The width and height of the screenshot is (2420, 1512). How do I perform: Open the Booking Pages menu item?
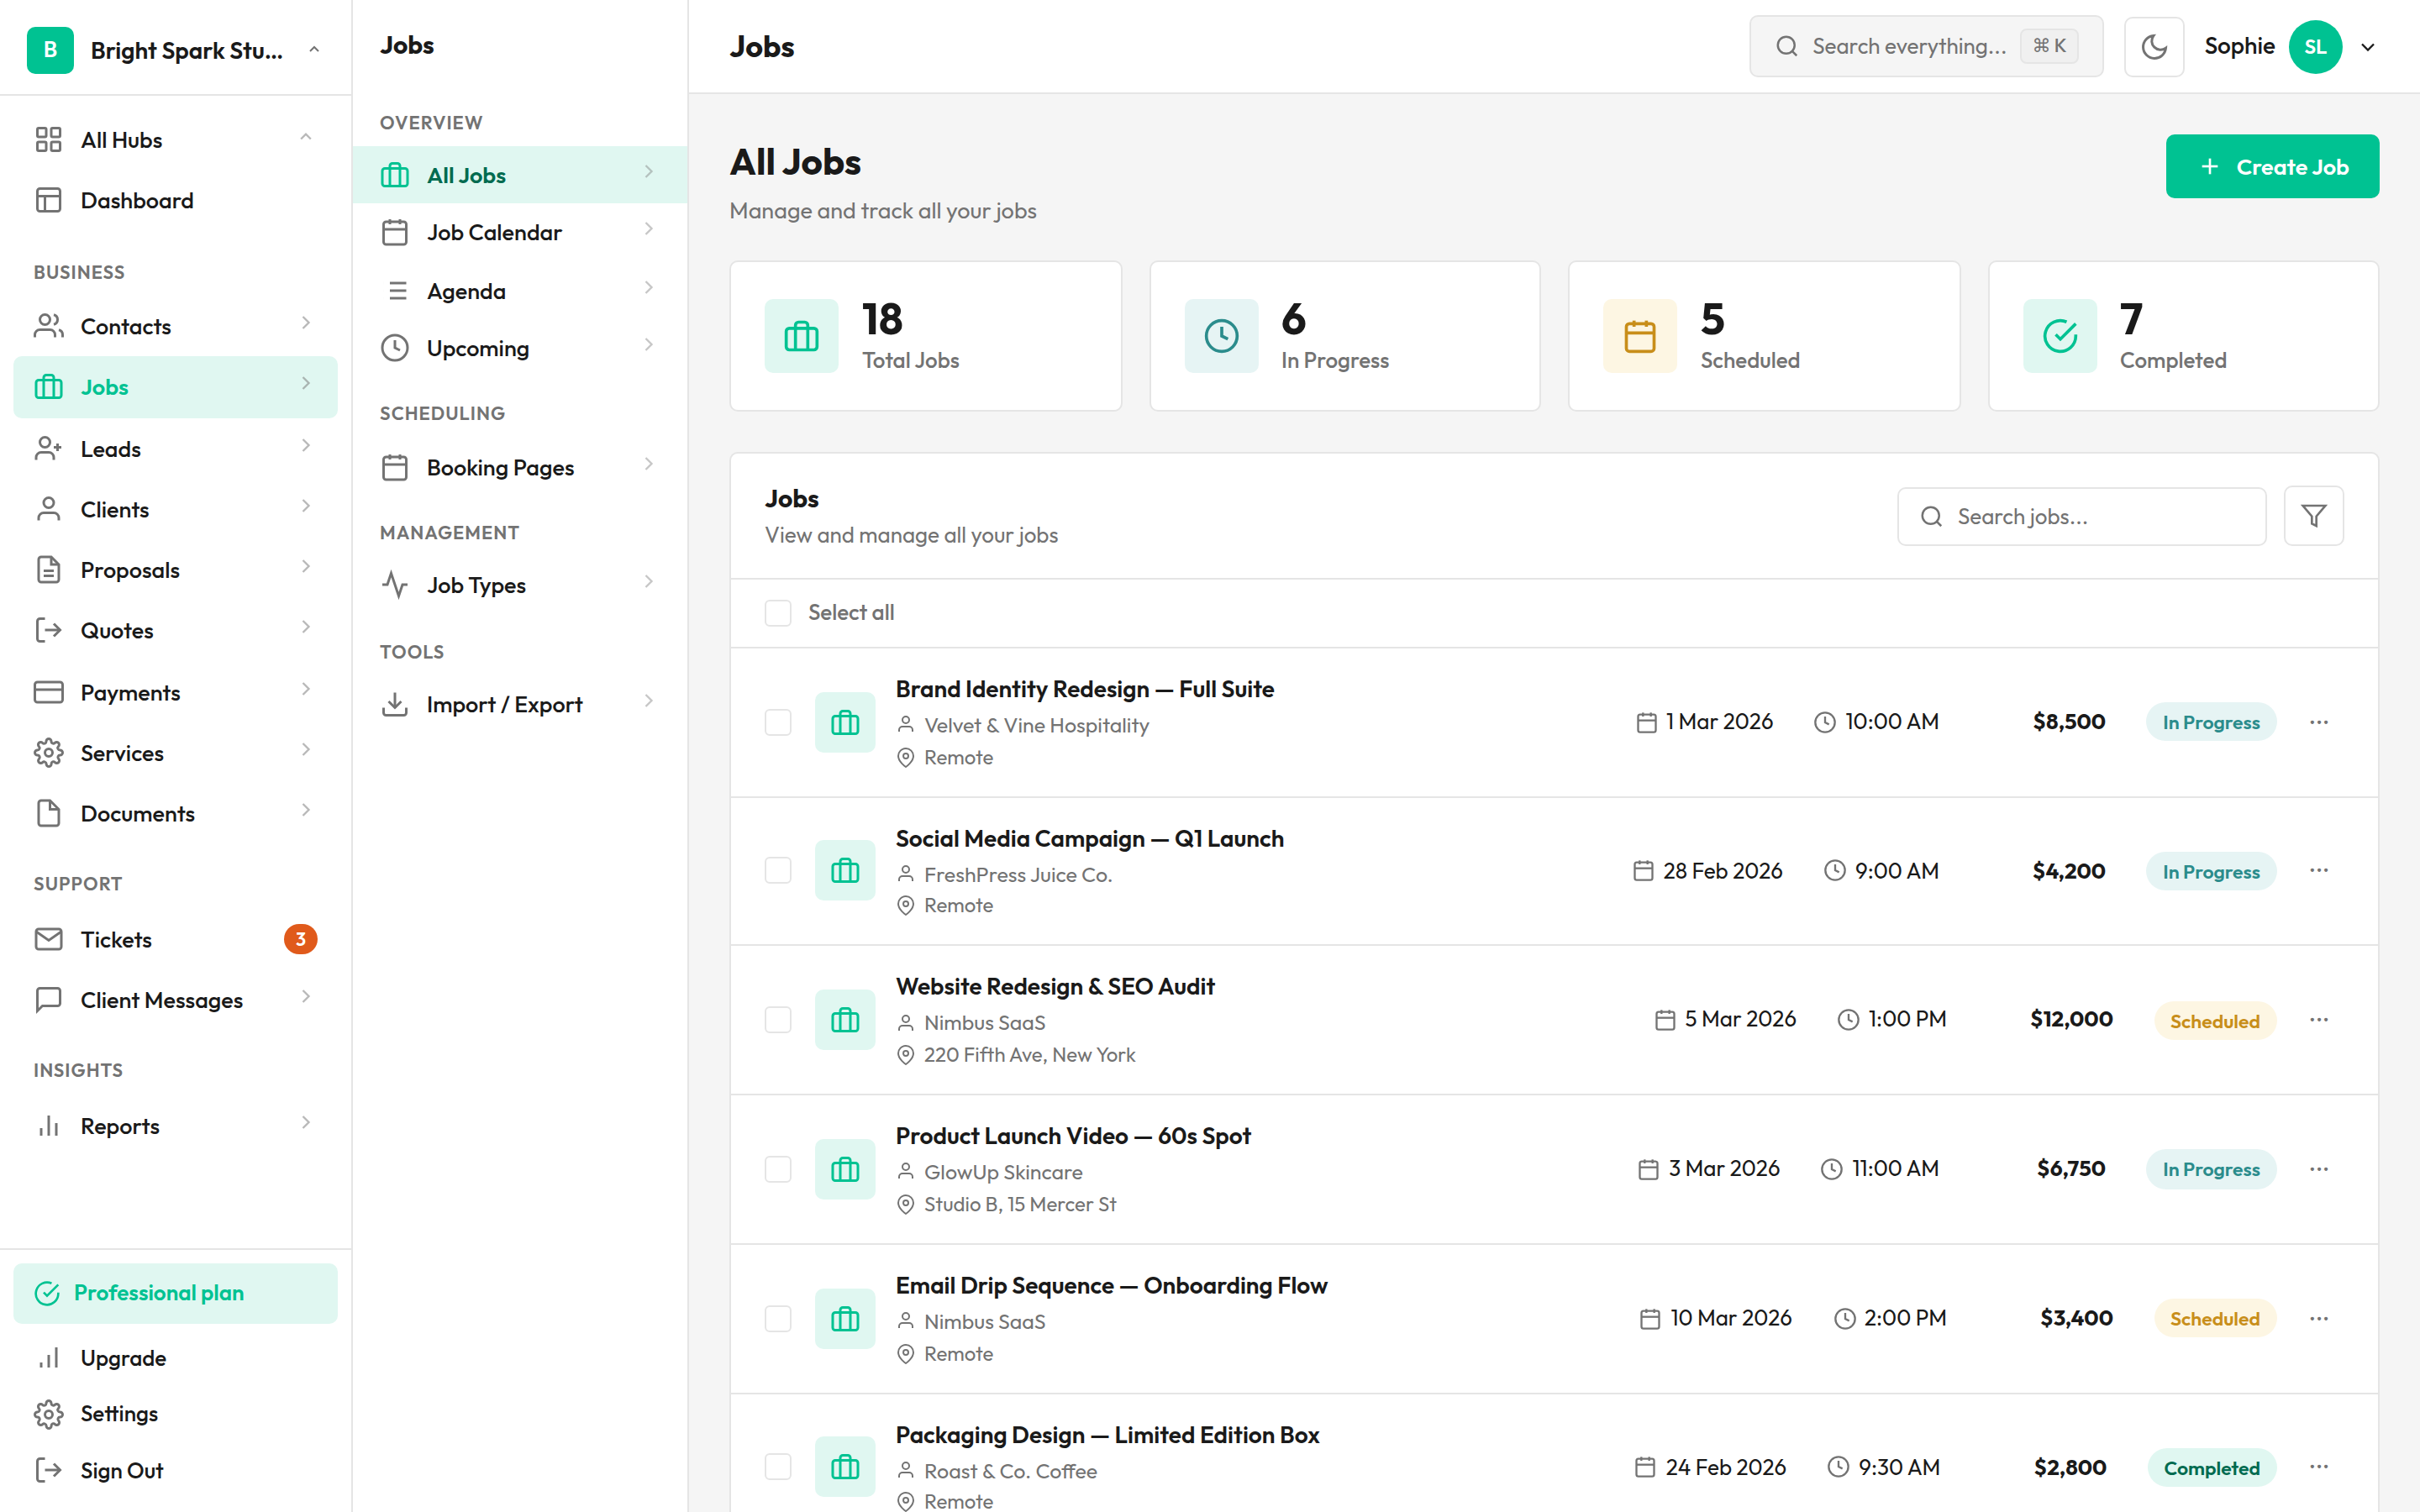click(x=500, y=466)
